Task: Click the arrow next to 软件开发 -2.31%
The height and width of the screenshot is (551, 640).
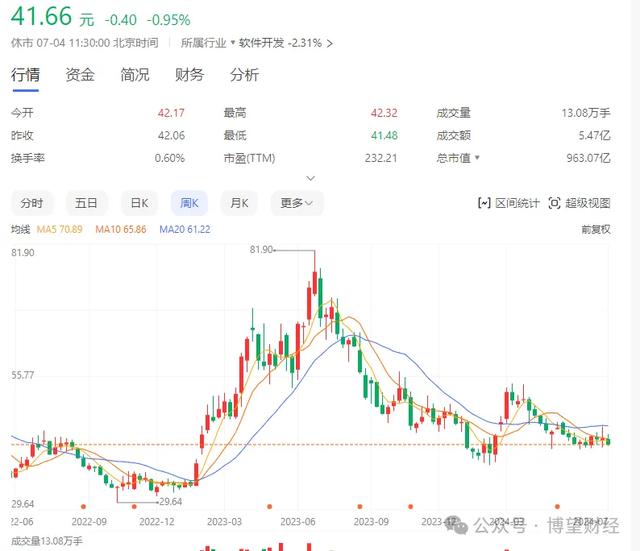Action: pyautogui.click(x=330, y=43)
